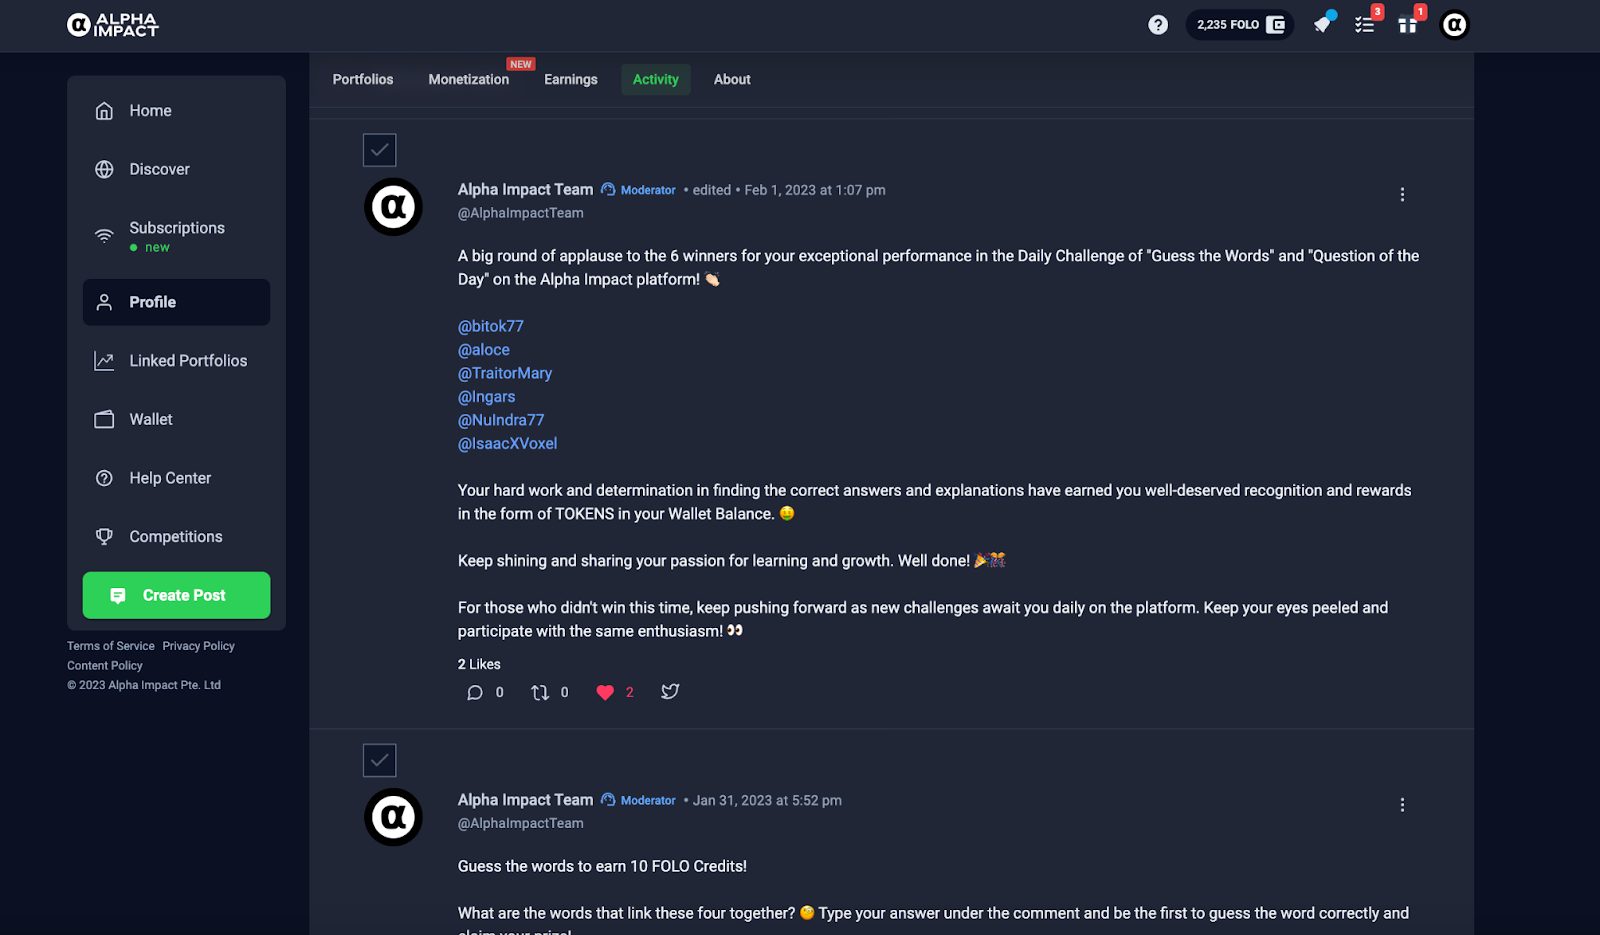The height and width of the screenshot is (935, 1600).
Task: Click the repost icon on first post
Action: tap(540, 692)
